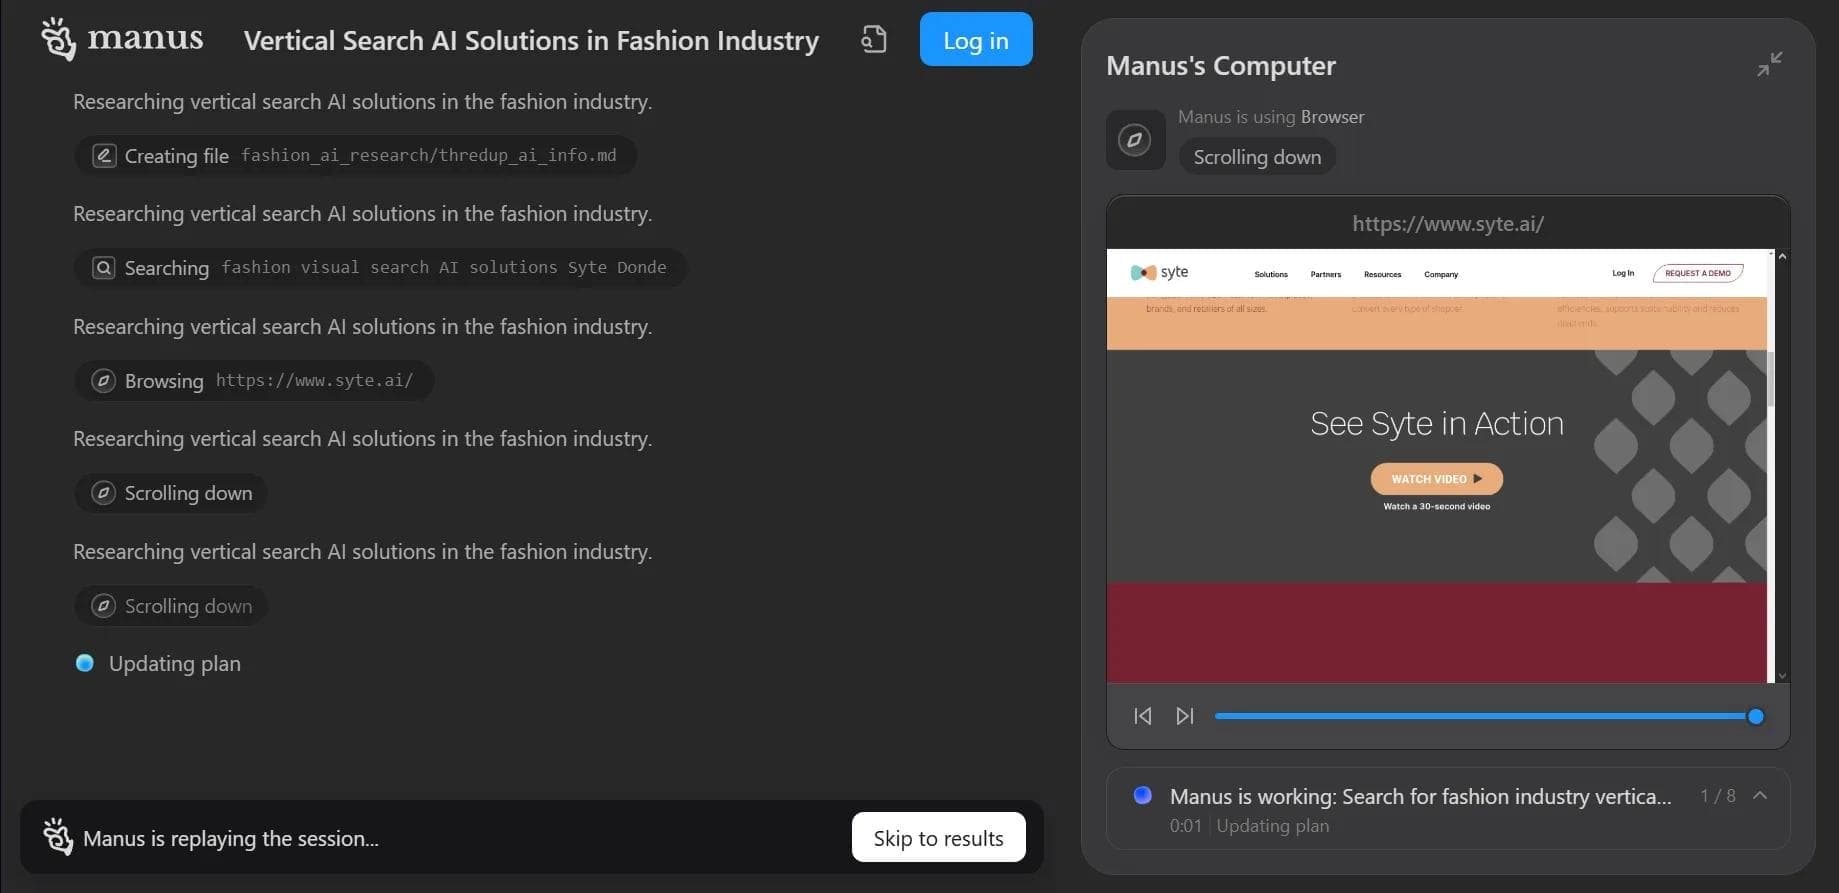The height and width of the screenshot is (893, 1839).
Task: Open the document search icon beside title
Action: (x=874, y=39)
